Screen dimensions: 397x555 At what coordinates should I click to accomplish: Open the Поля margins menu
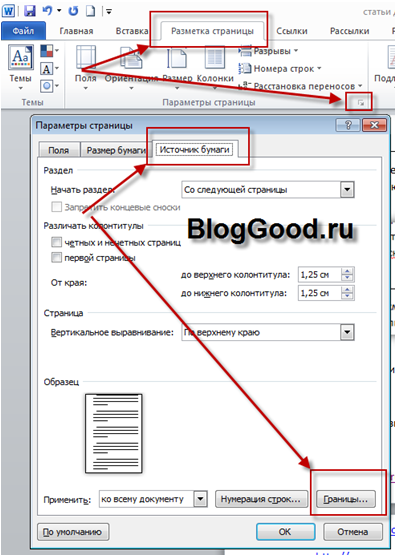(x=86, y=67)
